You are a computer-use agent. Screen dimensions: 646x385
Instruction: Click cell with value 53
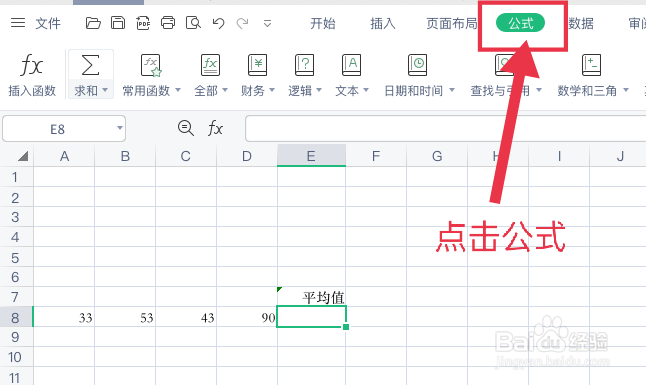125,317
